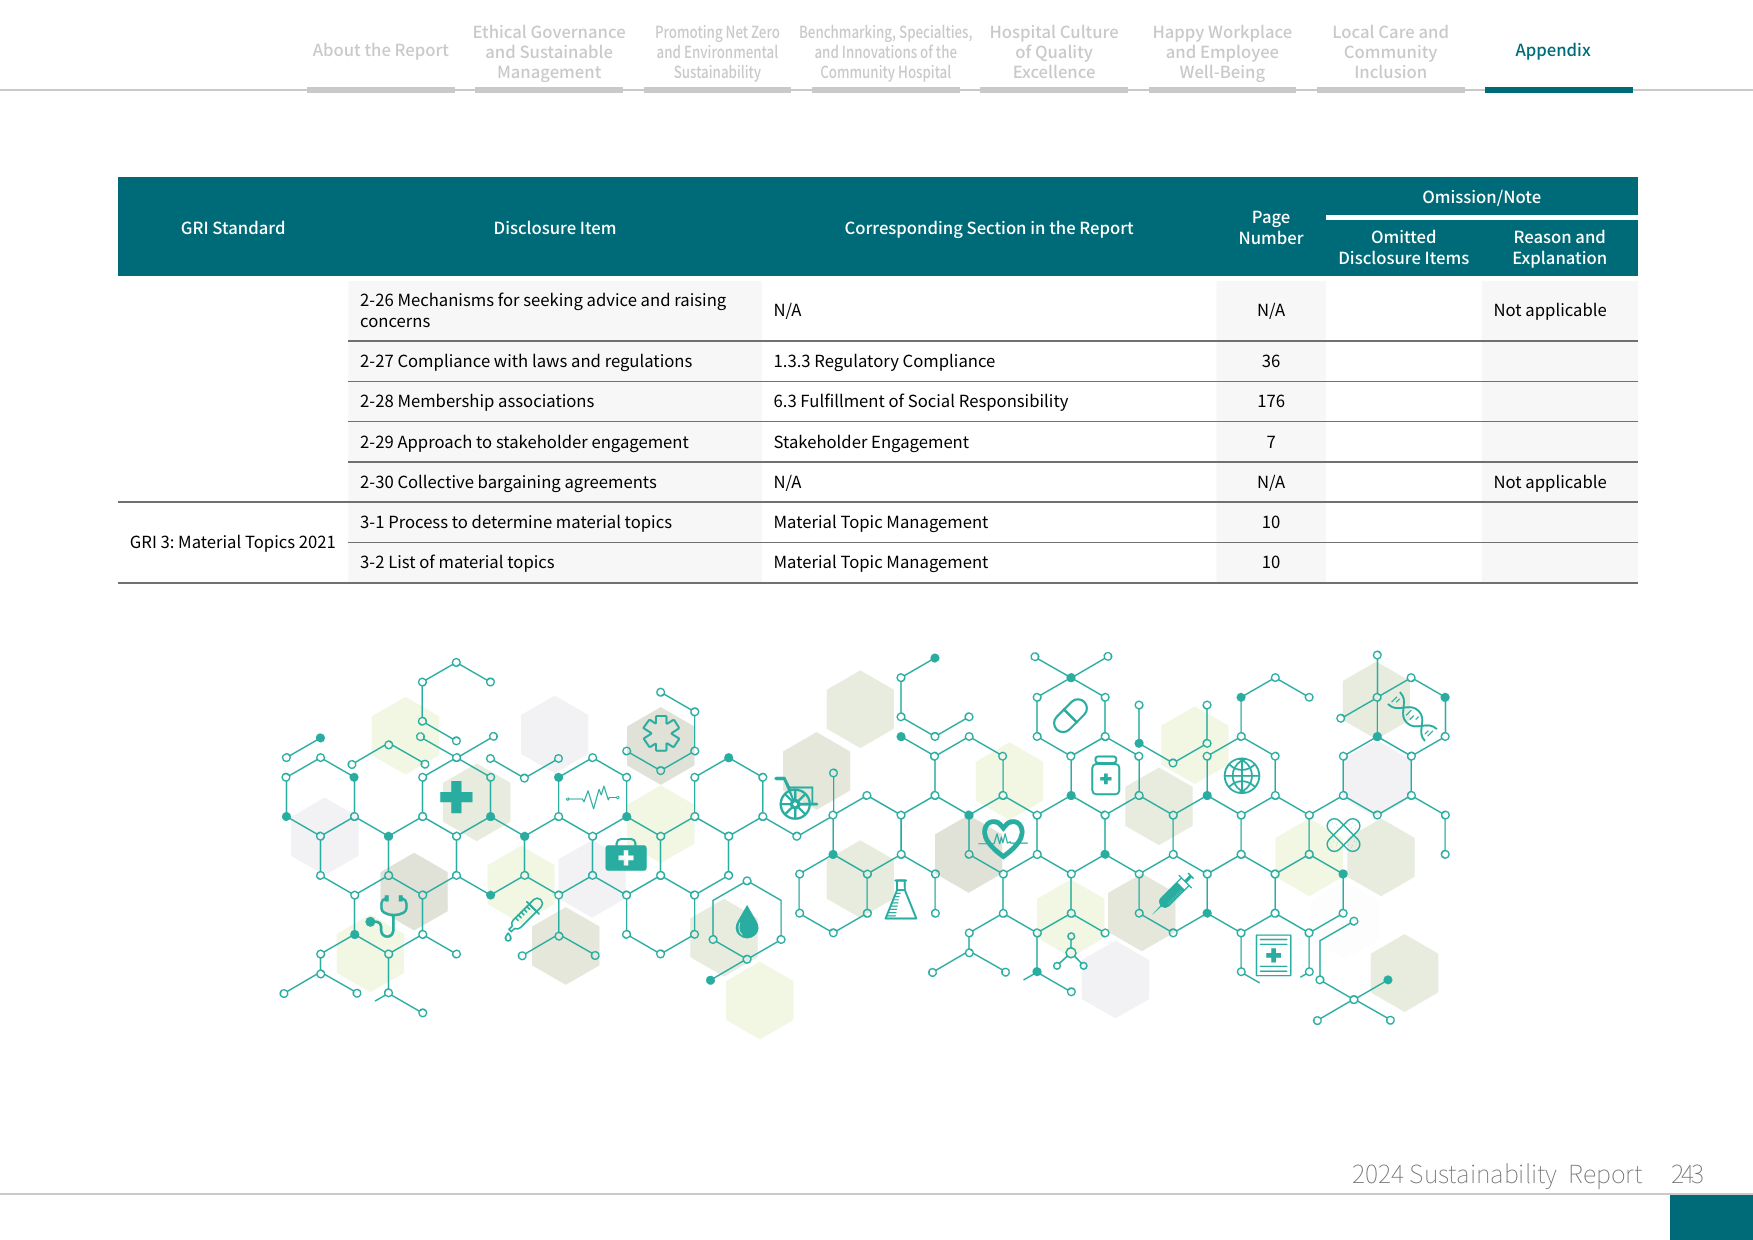Select section N/A in the 2-30 row

(787, 482)
